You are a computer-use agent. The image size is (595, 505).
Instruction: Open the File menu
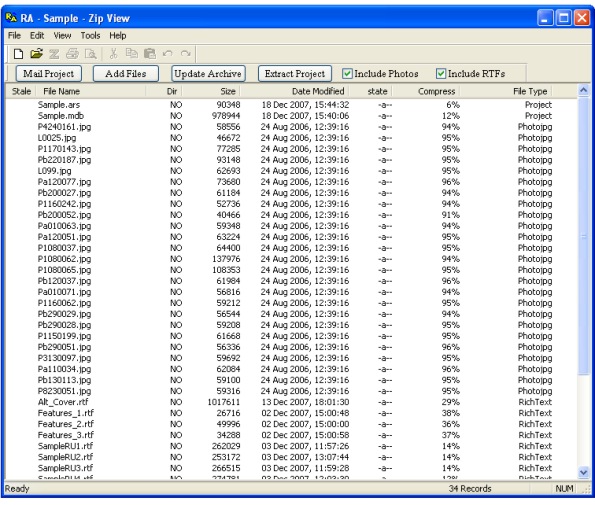14,36
